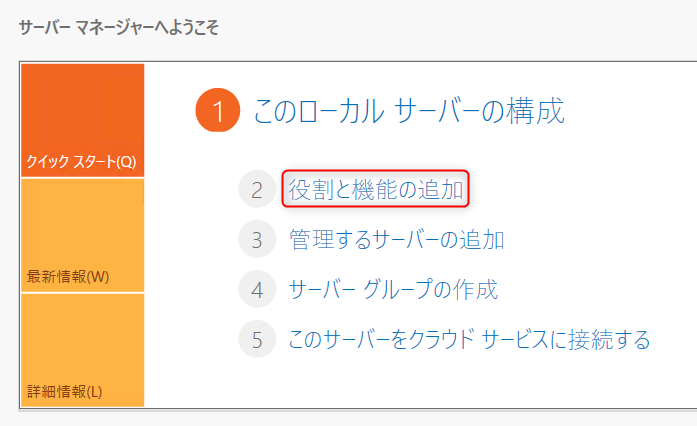Open サーバー グループの作成 link
This screenshot has height=426, width=697.
pyautogui.click(x=392, y=290)
